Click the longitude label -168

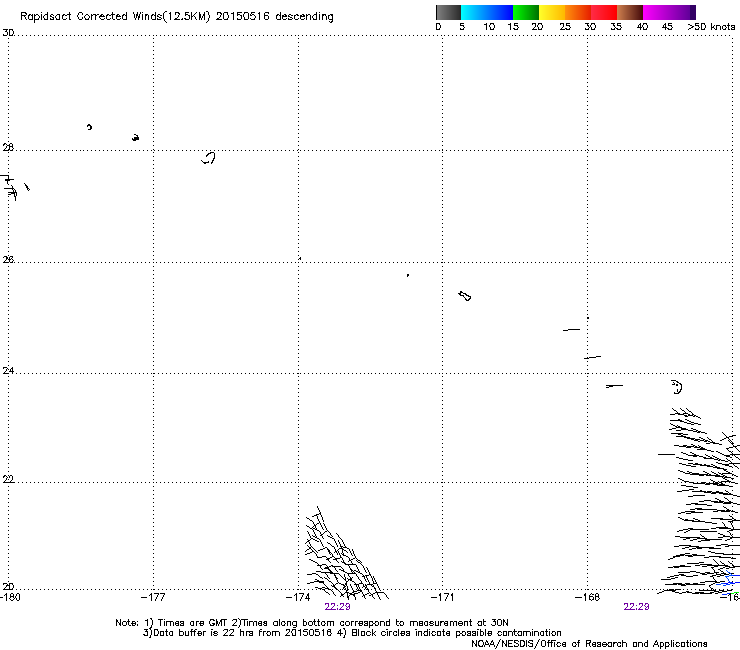[x=587, y=597]
